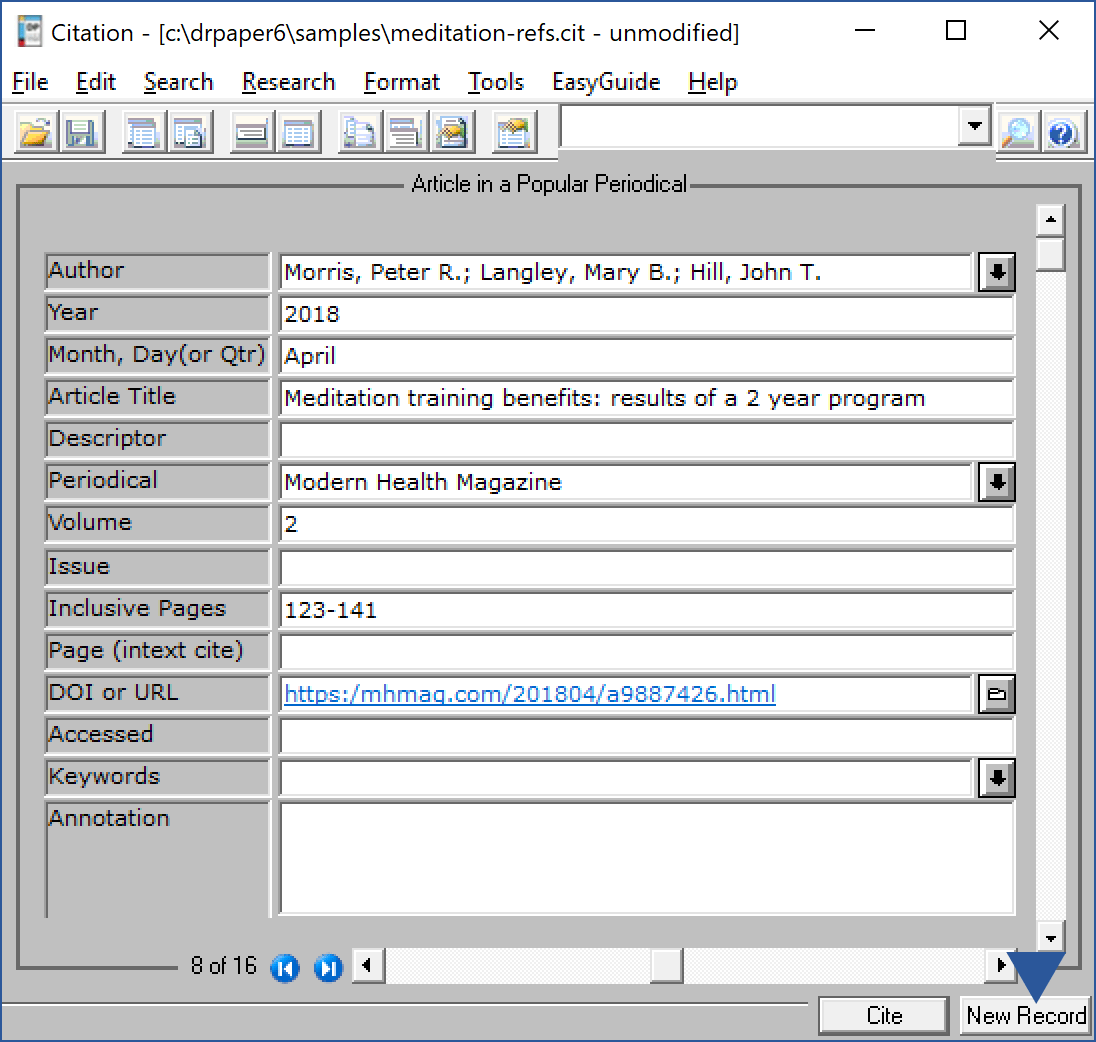Expand the Keywords dropdown arrow
Image resolution: width=1096 pixels, height=1042 pixels.
point(996,778)
